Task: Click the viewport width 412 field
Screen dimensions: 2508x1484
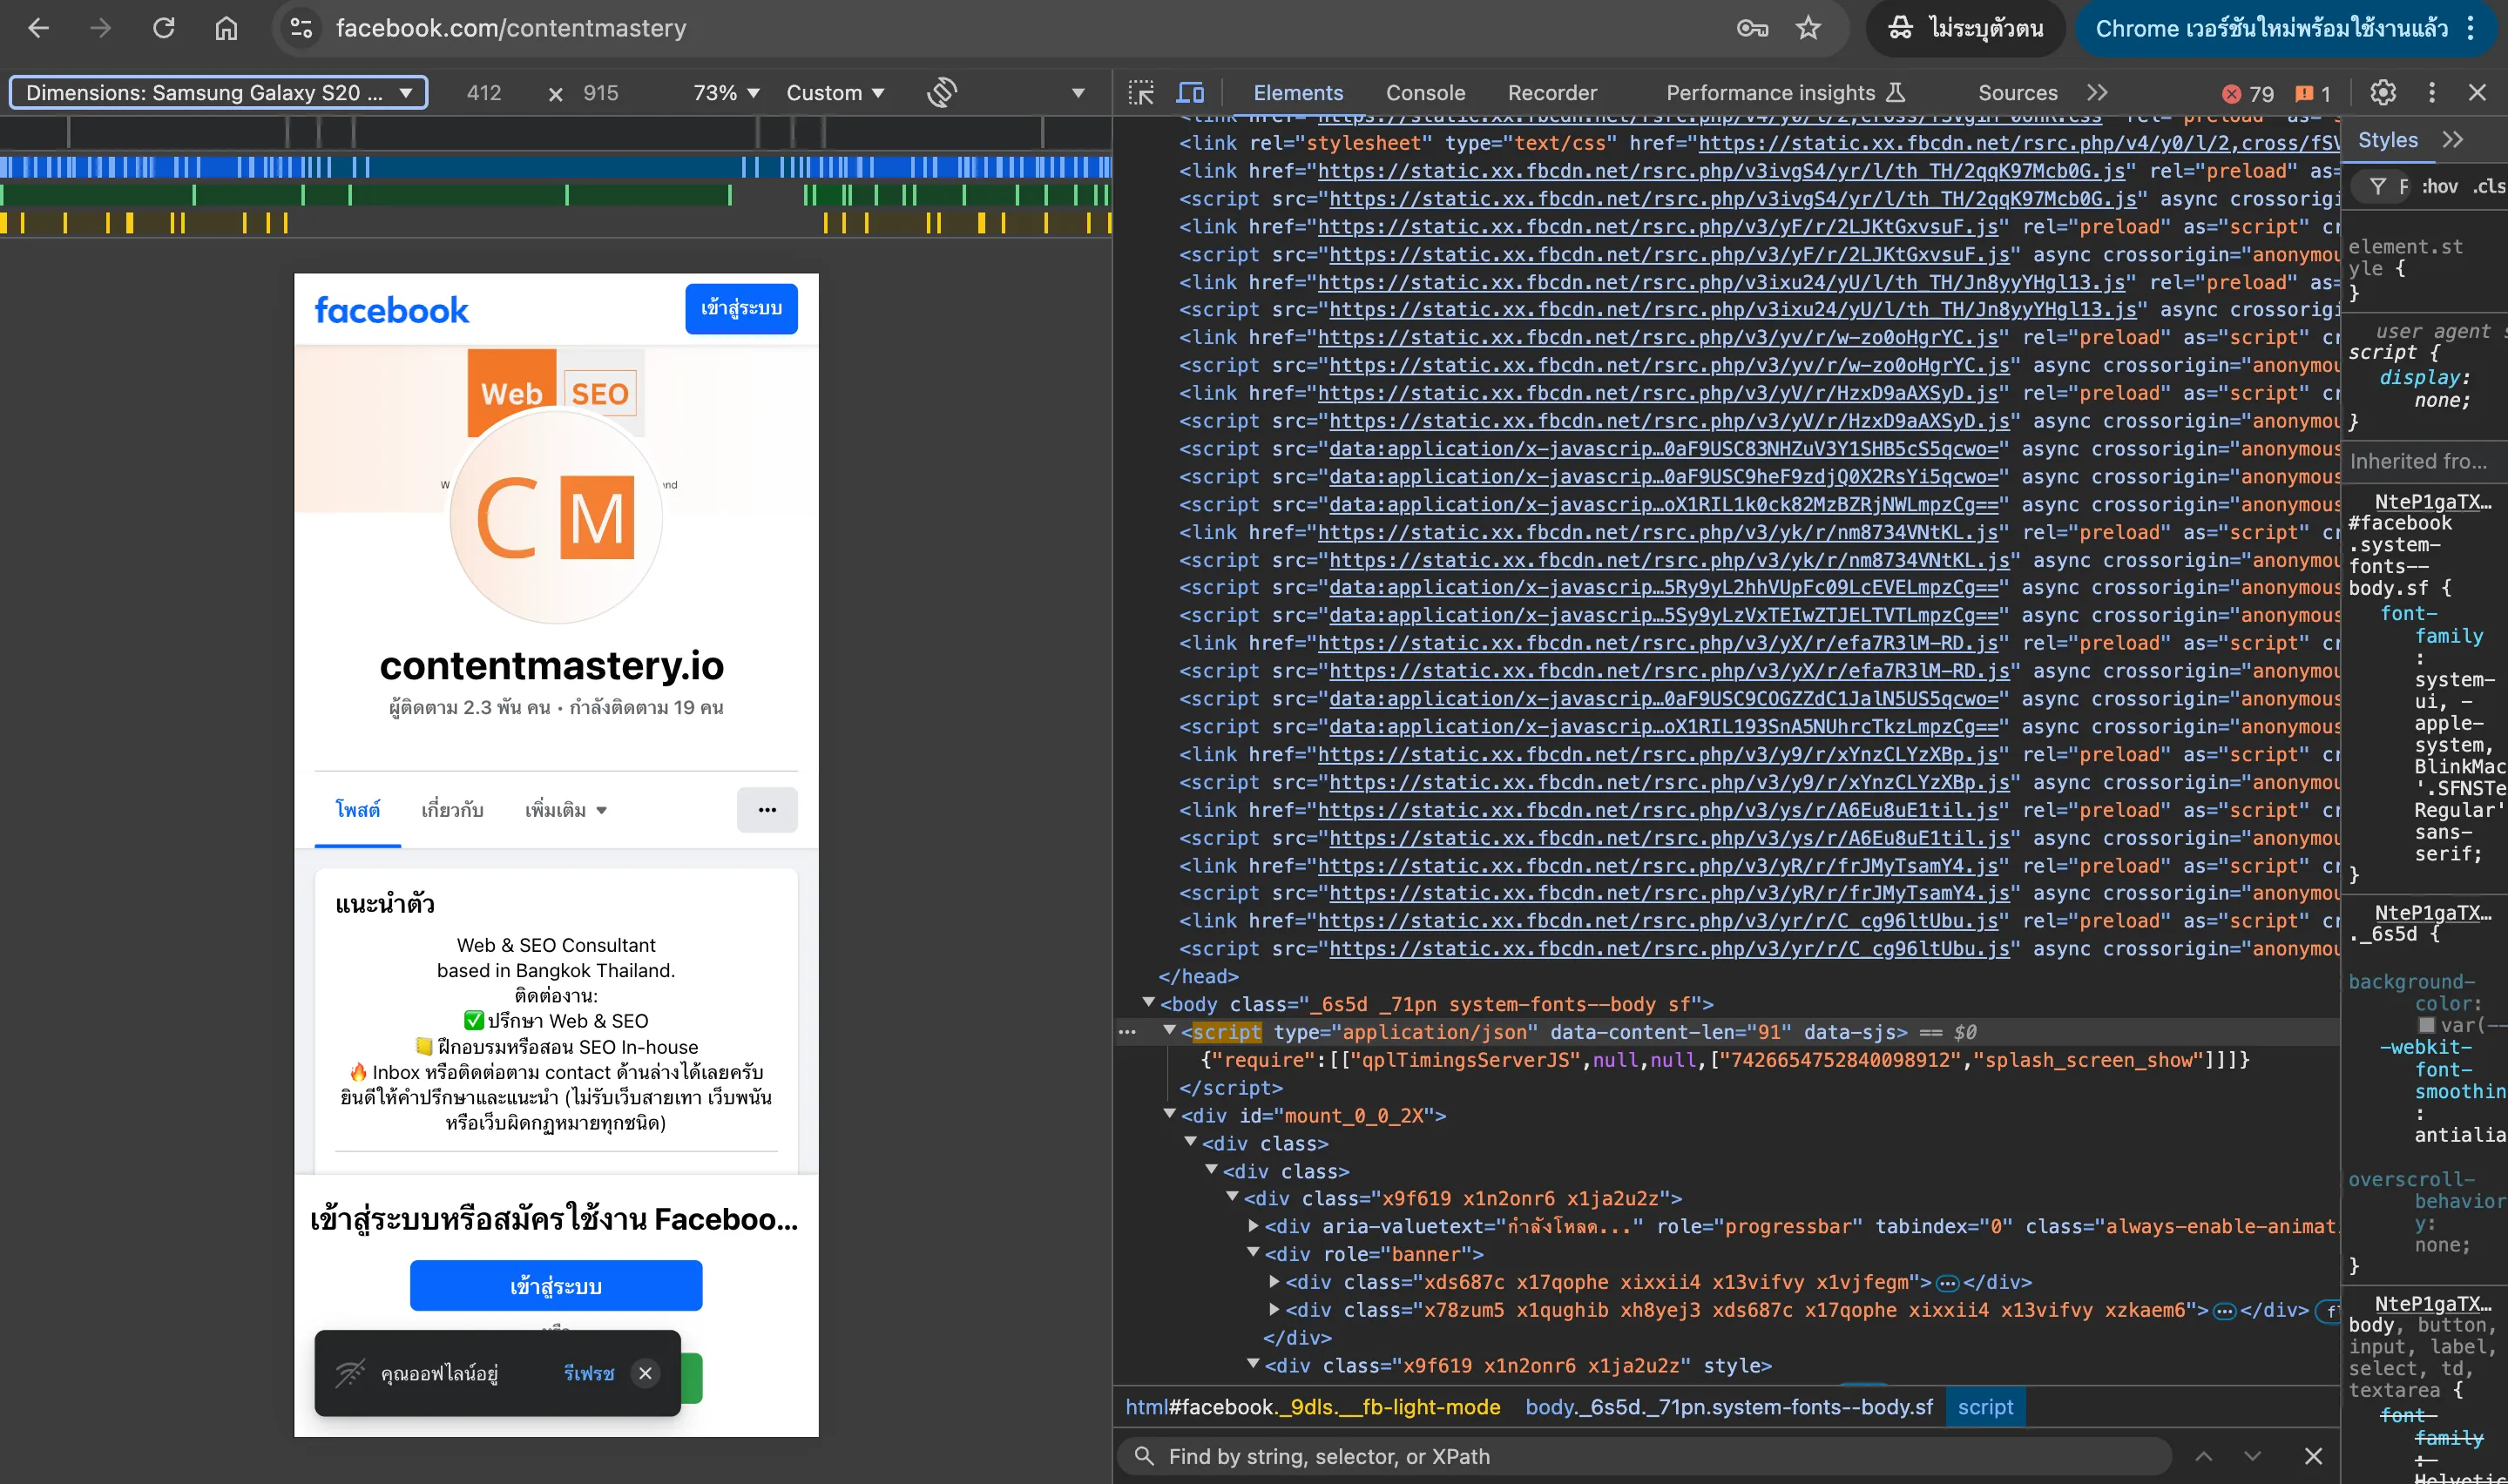Action: (x=484, y=93)
